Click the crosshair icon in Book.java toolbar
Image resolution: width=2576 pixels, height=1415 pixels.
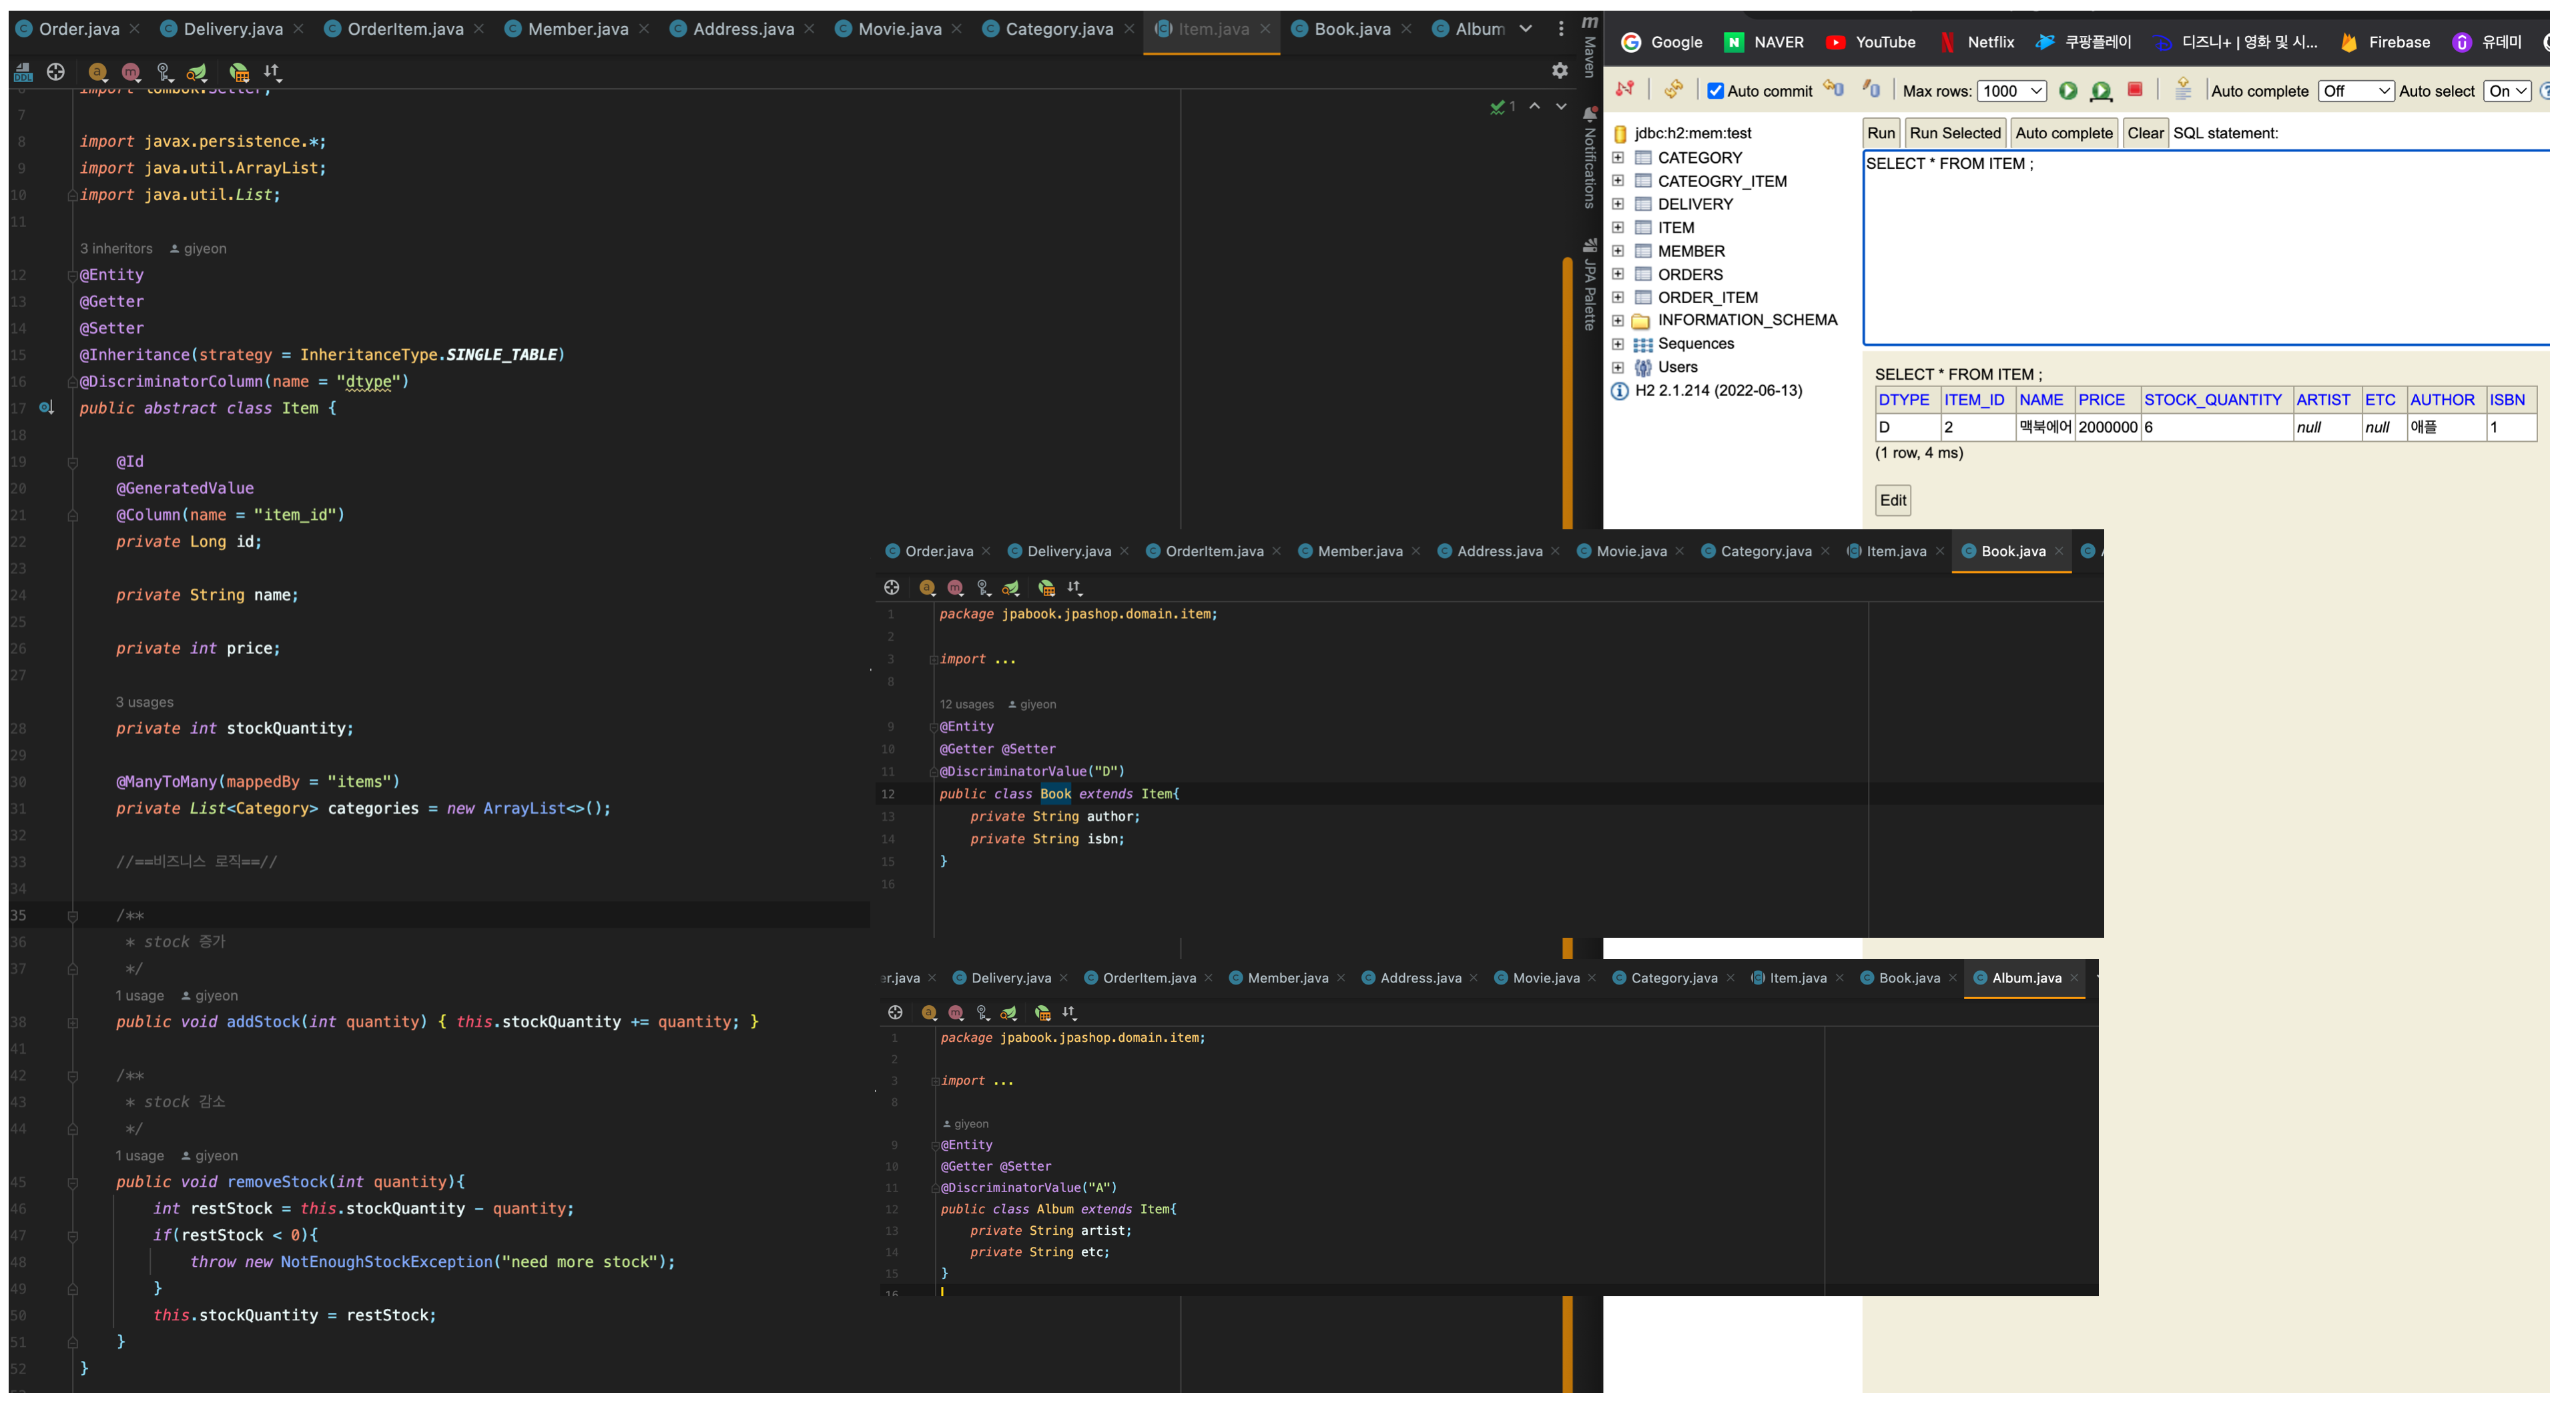click(892, 587)
